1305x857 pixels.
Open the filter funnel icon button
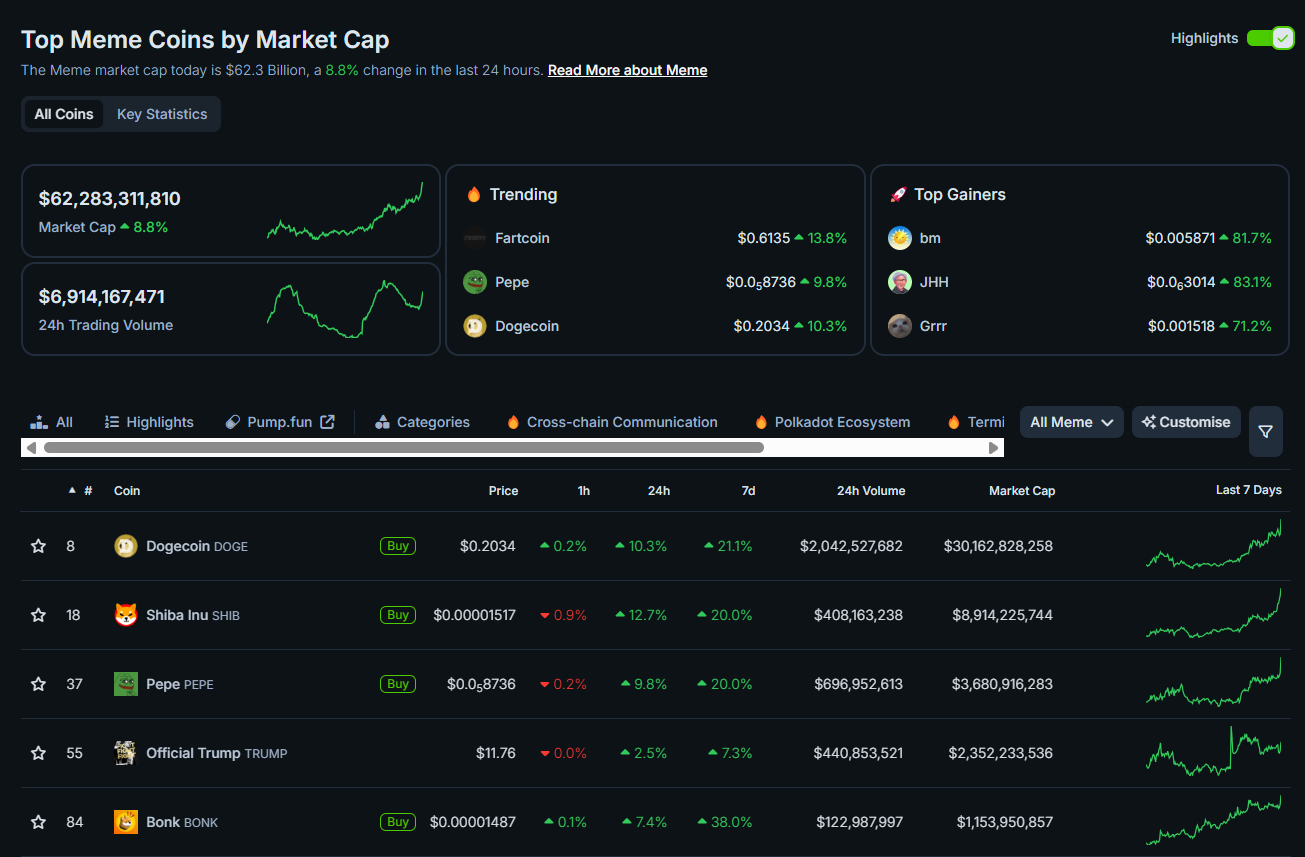1266,431
